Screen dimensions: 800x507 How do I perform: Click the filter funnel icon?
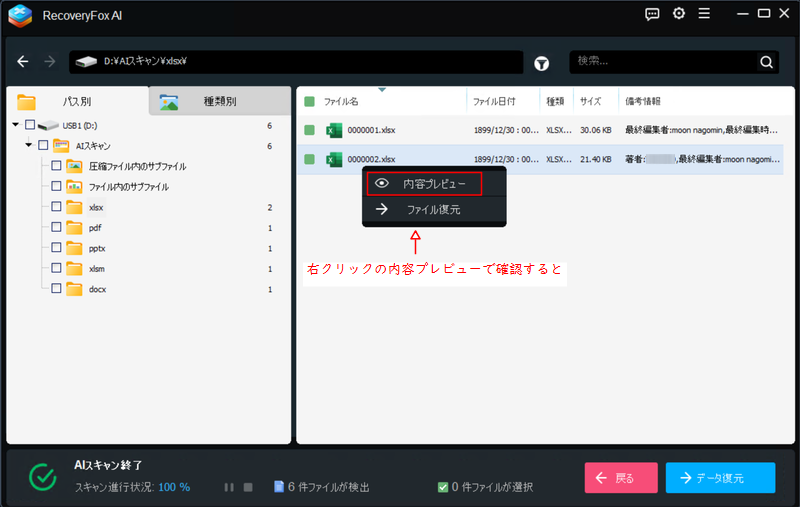[541, 62]
